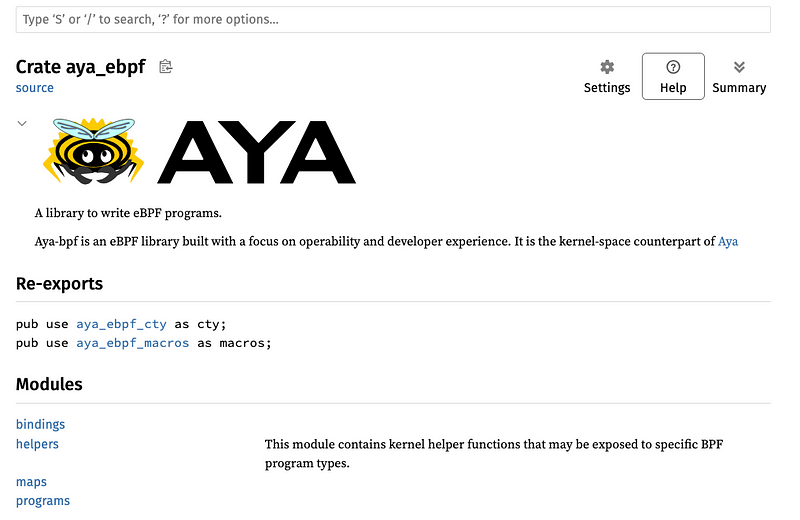Click the search input field
Image resolution: width=800 pixels, height=520 pixels.
(x=393, y=20)
